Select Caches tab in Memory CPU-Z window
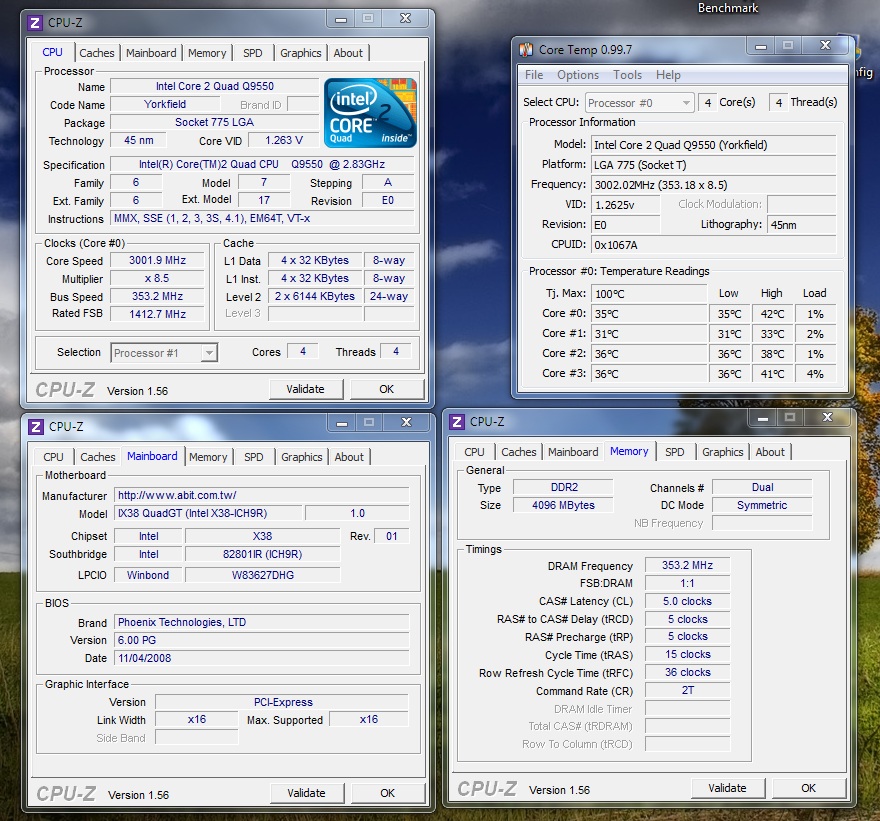This screenshot has width=880, height=821. tap(519, 452)
